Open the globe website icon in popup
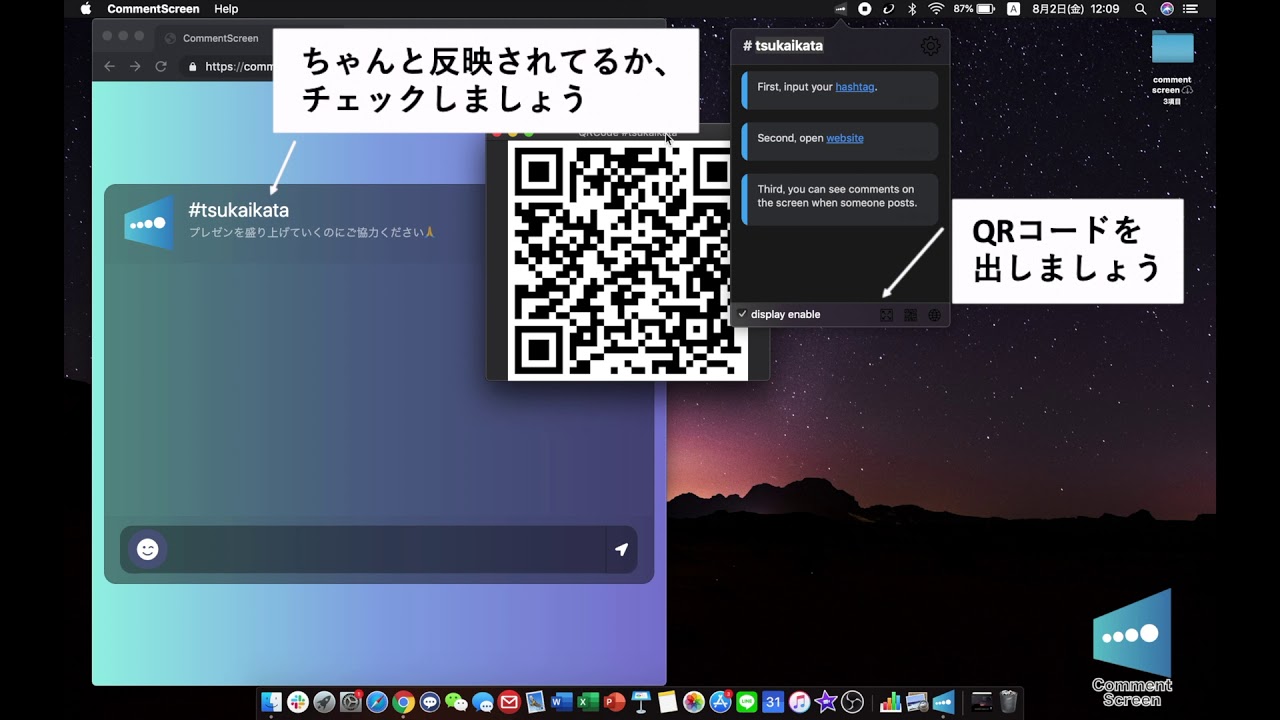Image resolution: width=1280 pixels, height=720 pixels. point(934,315)
